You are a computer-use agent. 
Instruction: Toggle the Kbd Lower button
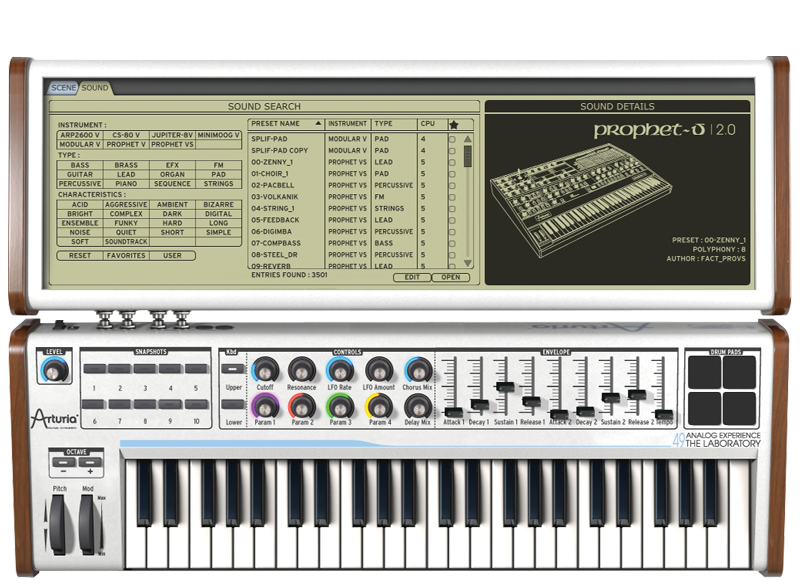[233, 404]
